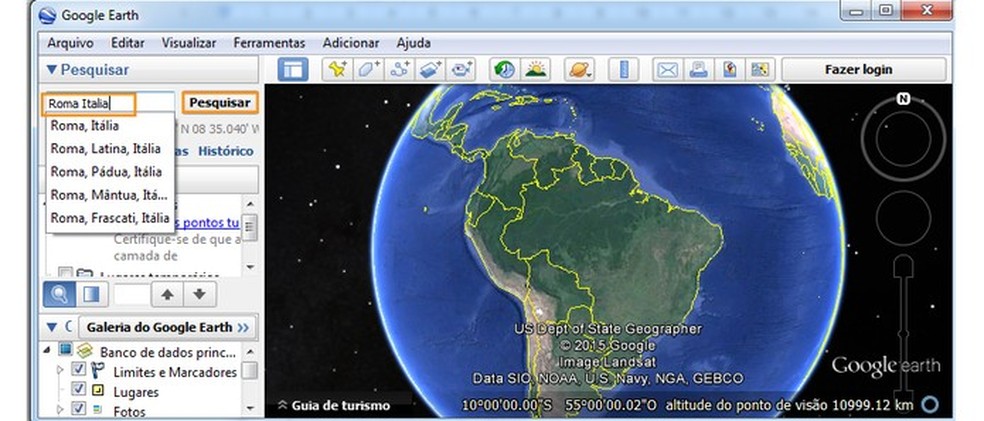This screenshot has height=421, width=984.
Task: Uncheck the Lugares layer checkbox
Action: [x=78, y=389]
